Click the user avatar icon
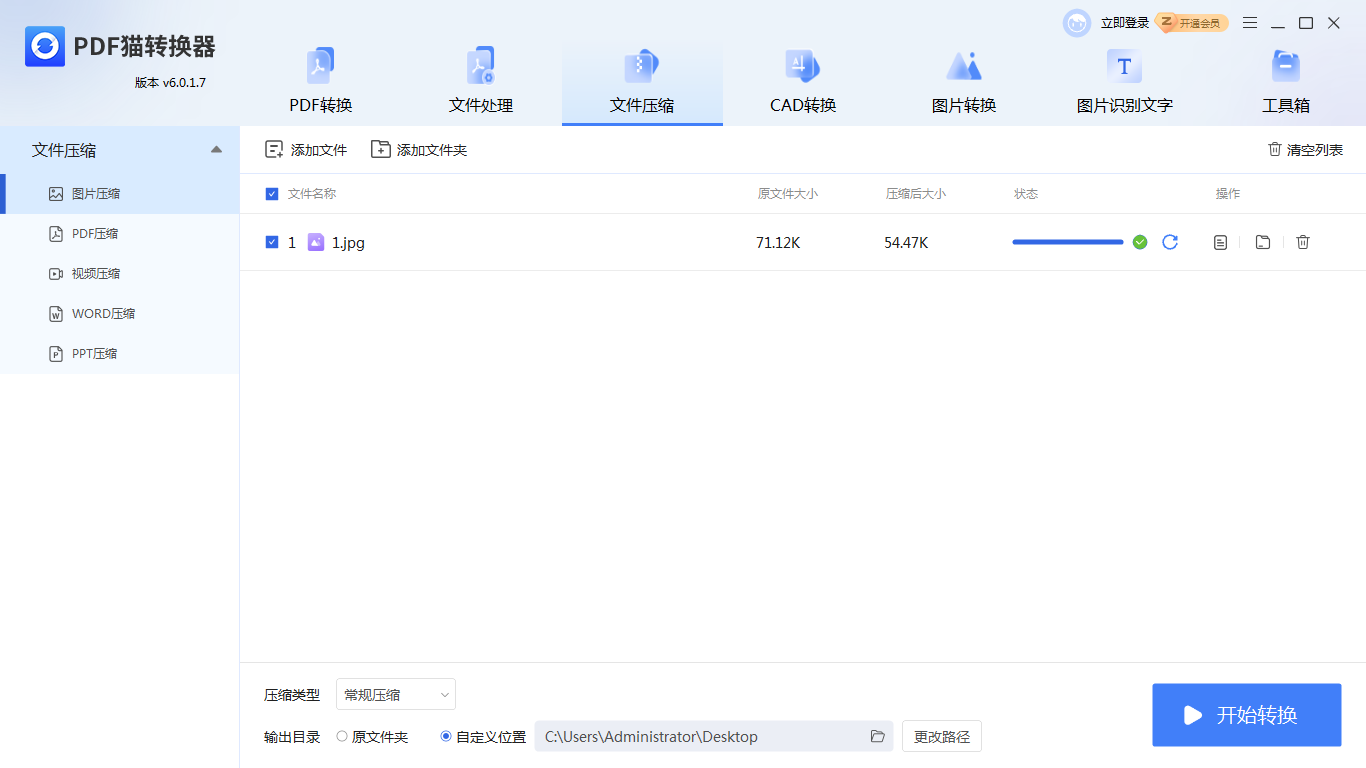The height and width of the screenshot is (768, 1366). click(x=1077, y=23)
